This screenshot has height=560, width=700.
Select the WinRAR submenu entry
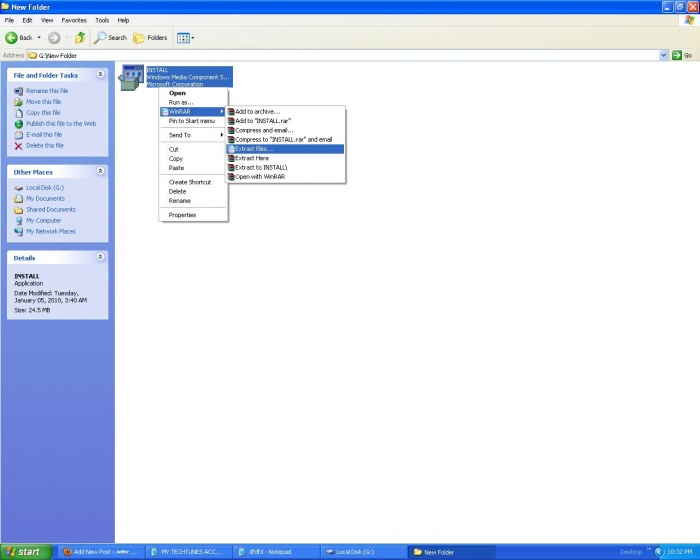point(193,112)
